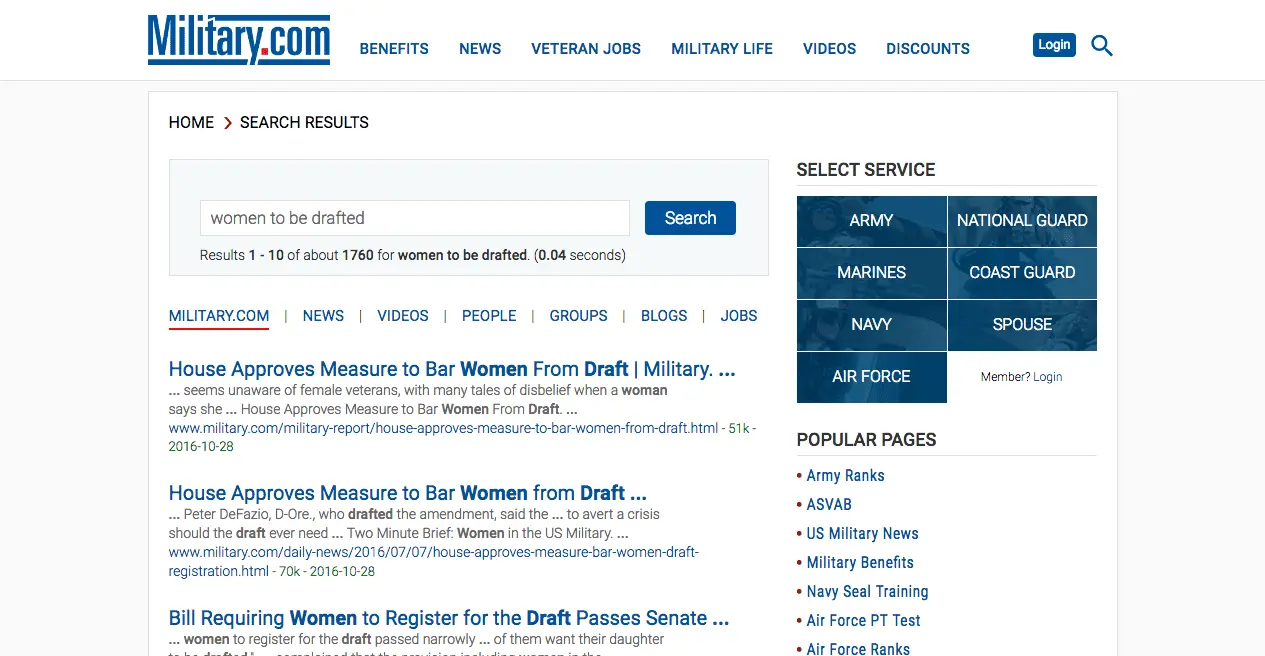
Task: Open Videos in the top navigation
Action: tap(830, 48)
